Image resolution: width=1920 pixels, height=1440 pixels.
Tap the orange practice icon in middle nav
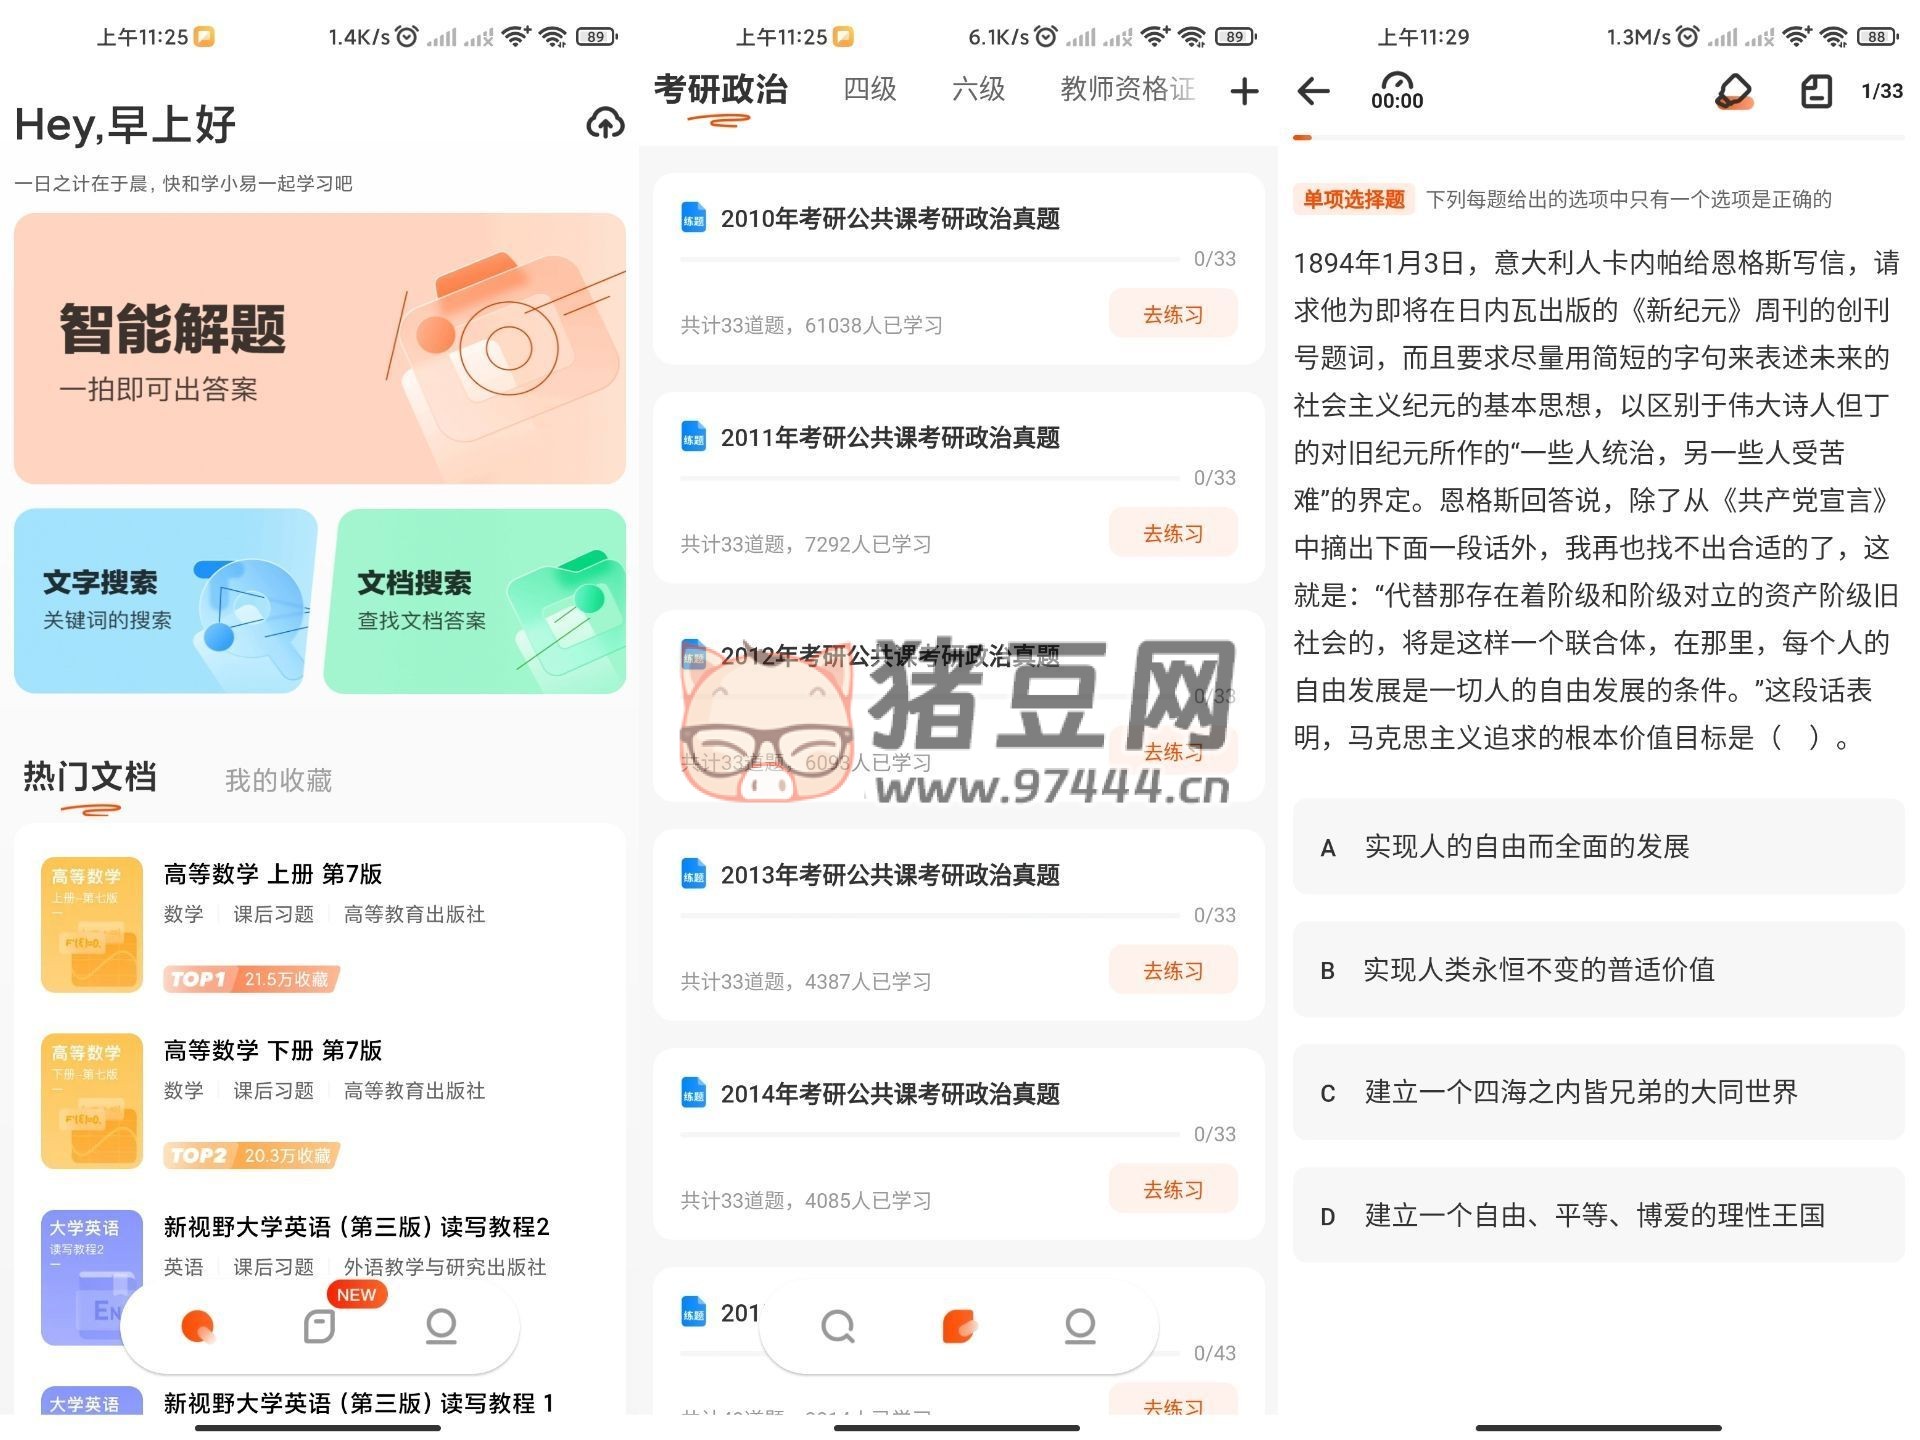959,1326
